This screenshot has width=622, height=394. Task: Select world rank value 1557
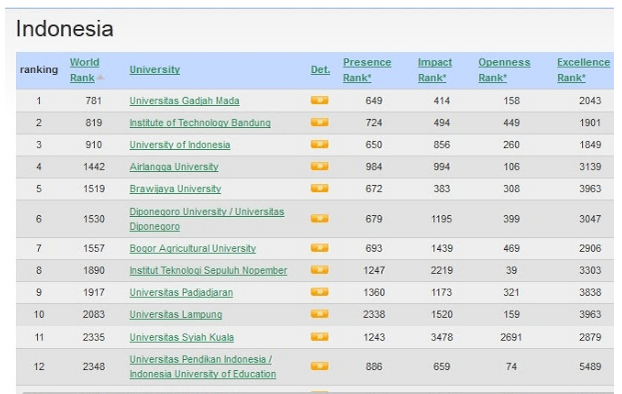[94, 248]
